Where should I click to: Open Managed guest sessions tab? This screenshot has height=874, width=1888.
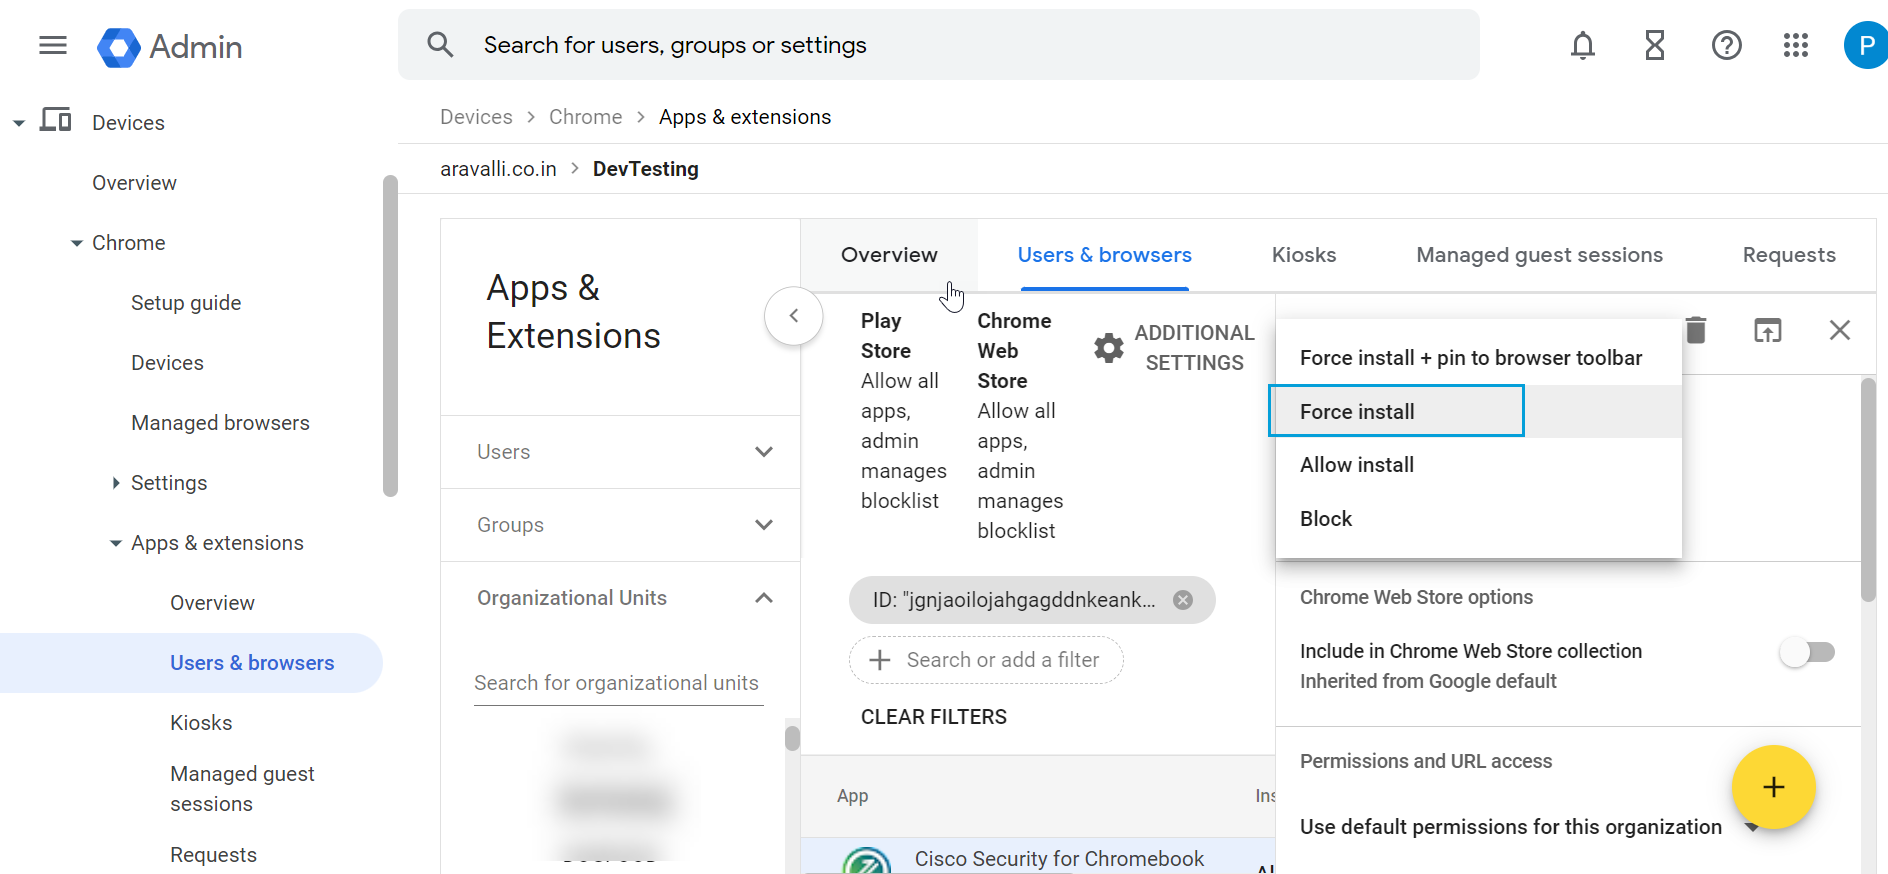coord(1539,255)
